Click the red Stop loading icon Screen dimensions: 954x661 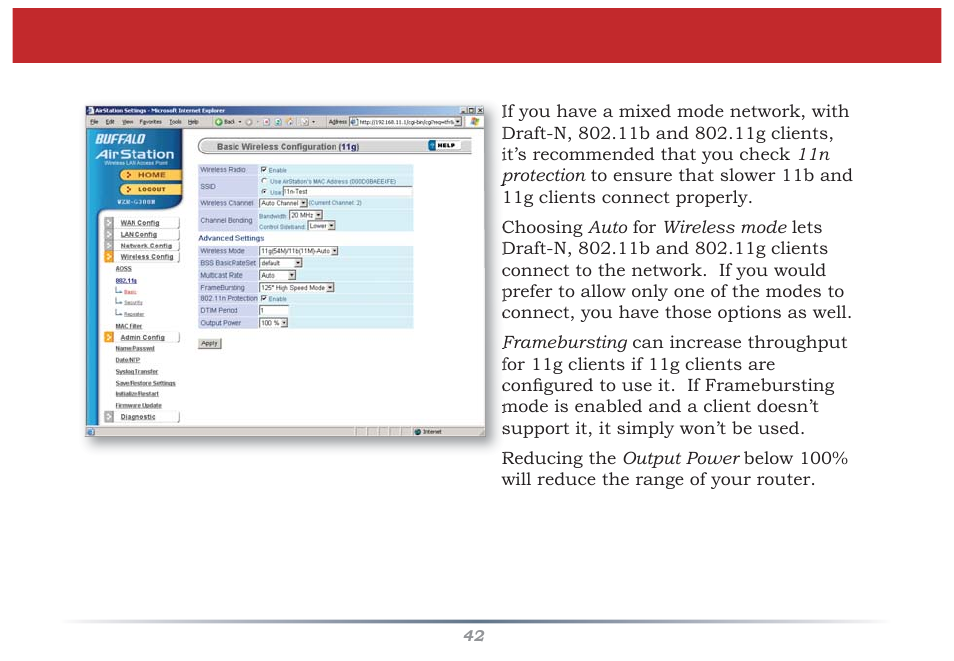tap(266, 122)
